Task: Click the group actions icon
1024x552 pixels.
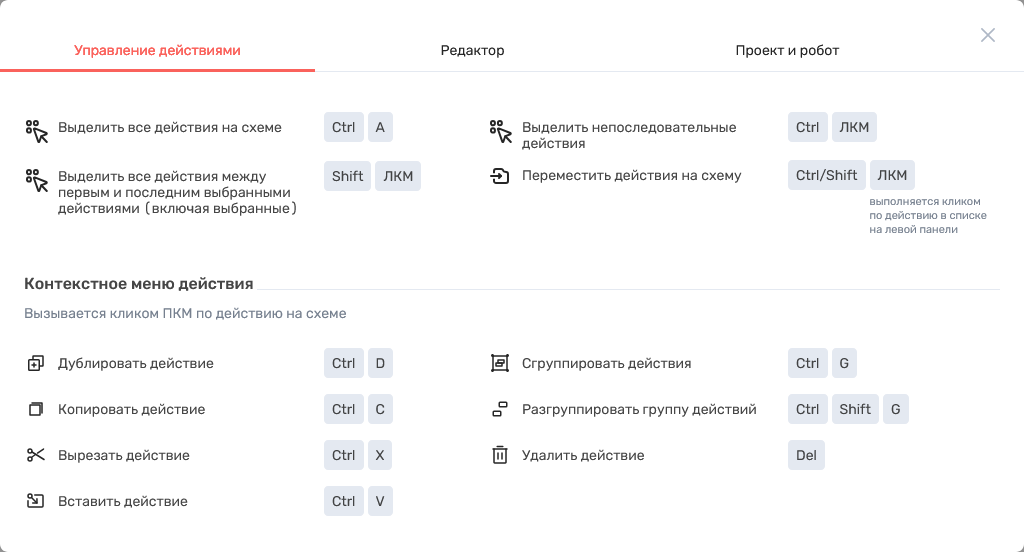Action: (500, 364)
